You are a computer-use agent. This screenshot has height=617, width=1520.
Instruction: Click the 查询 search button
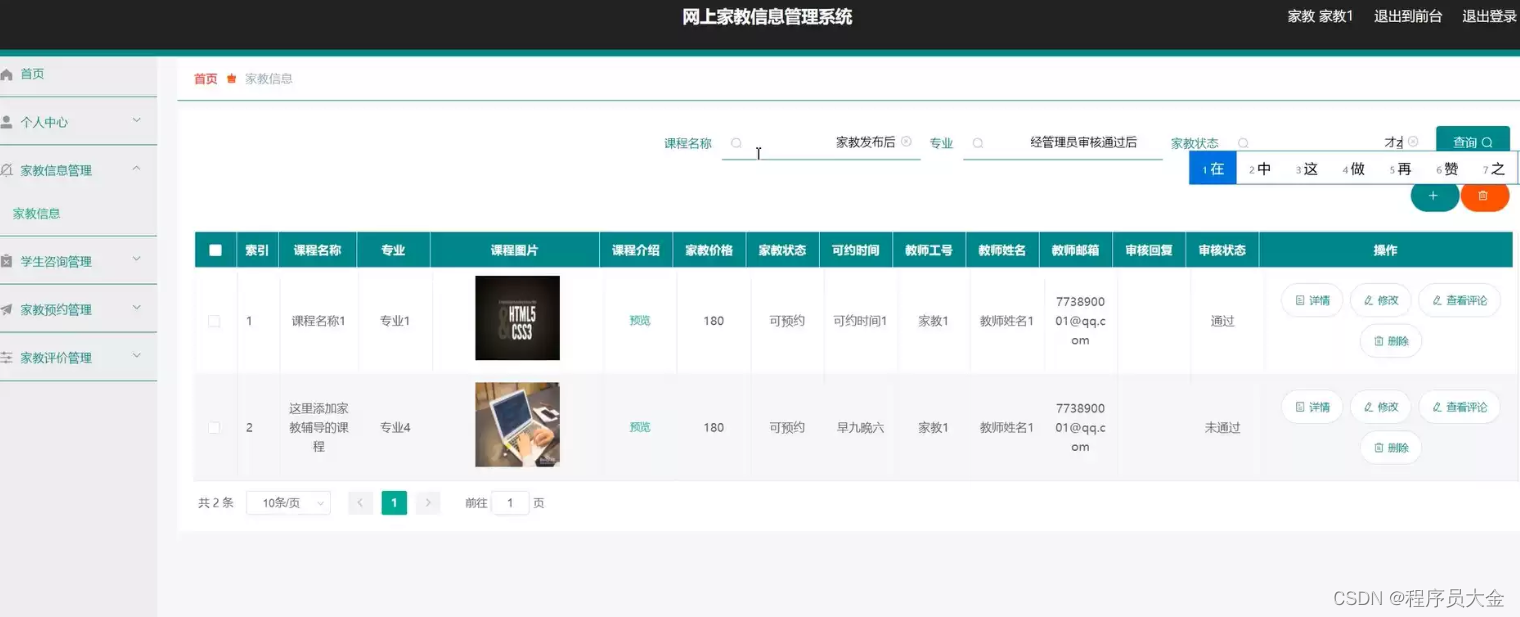[x=1471, y=141]
